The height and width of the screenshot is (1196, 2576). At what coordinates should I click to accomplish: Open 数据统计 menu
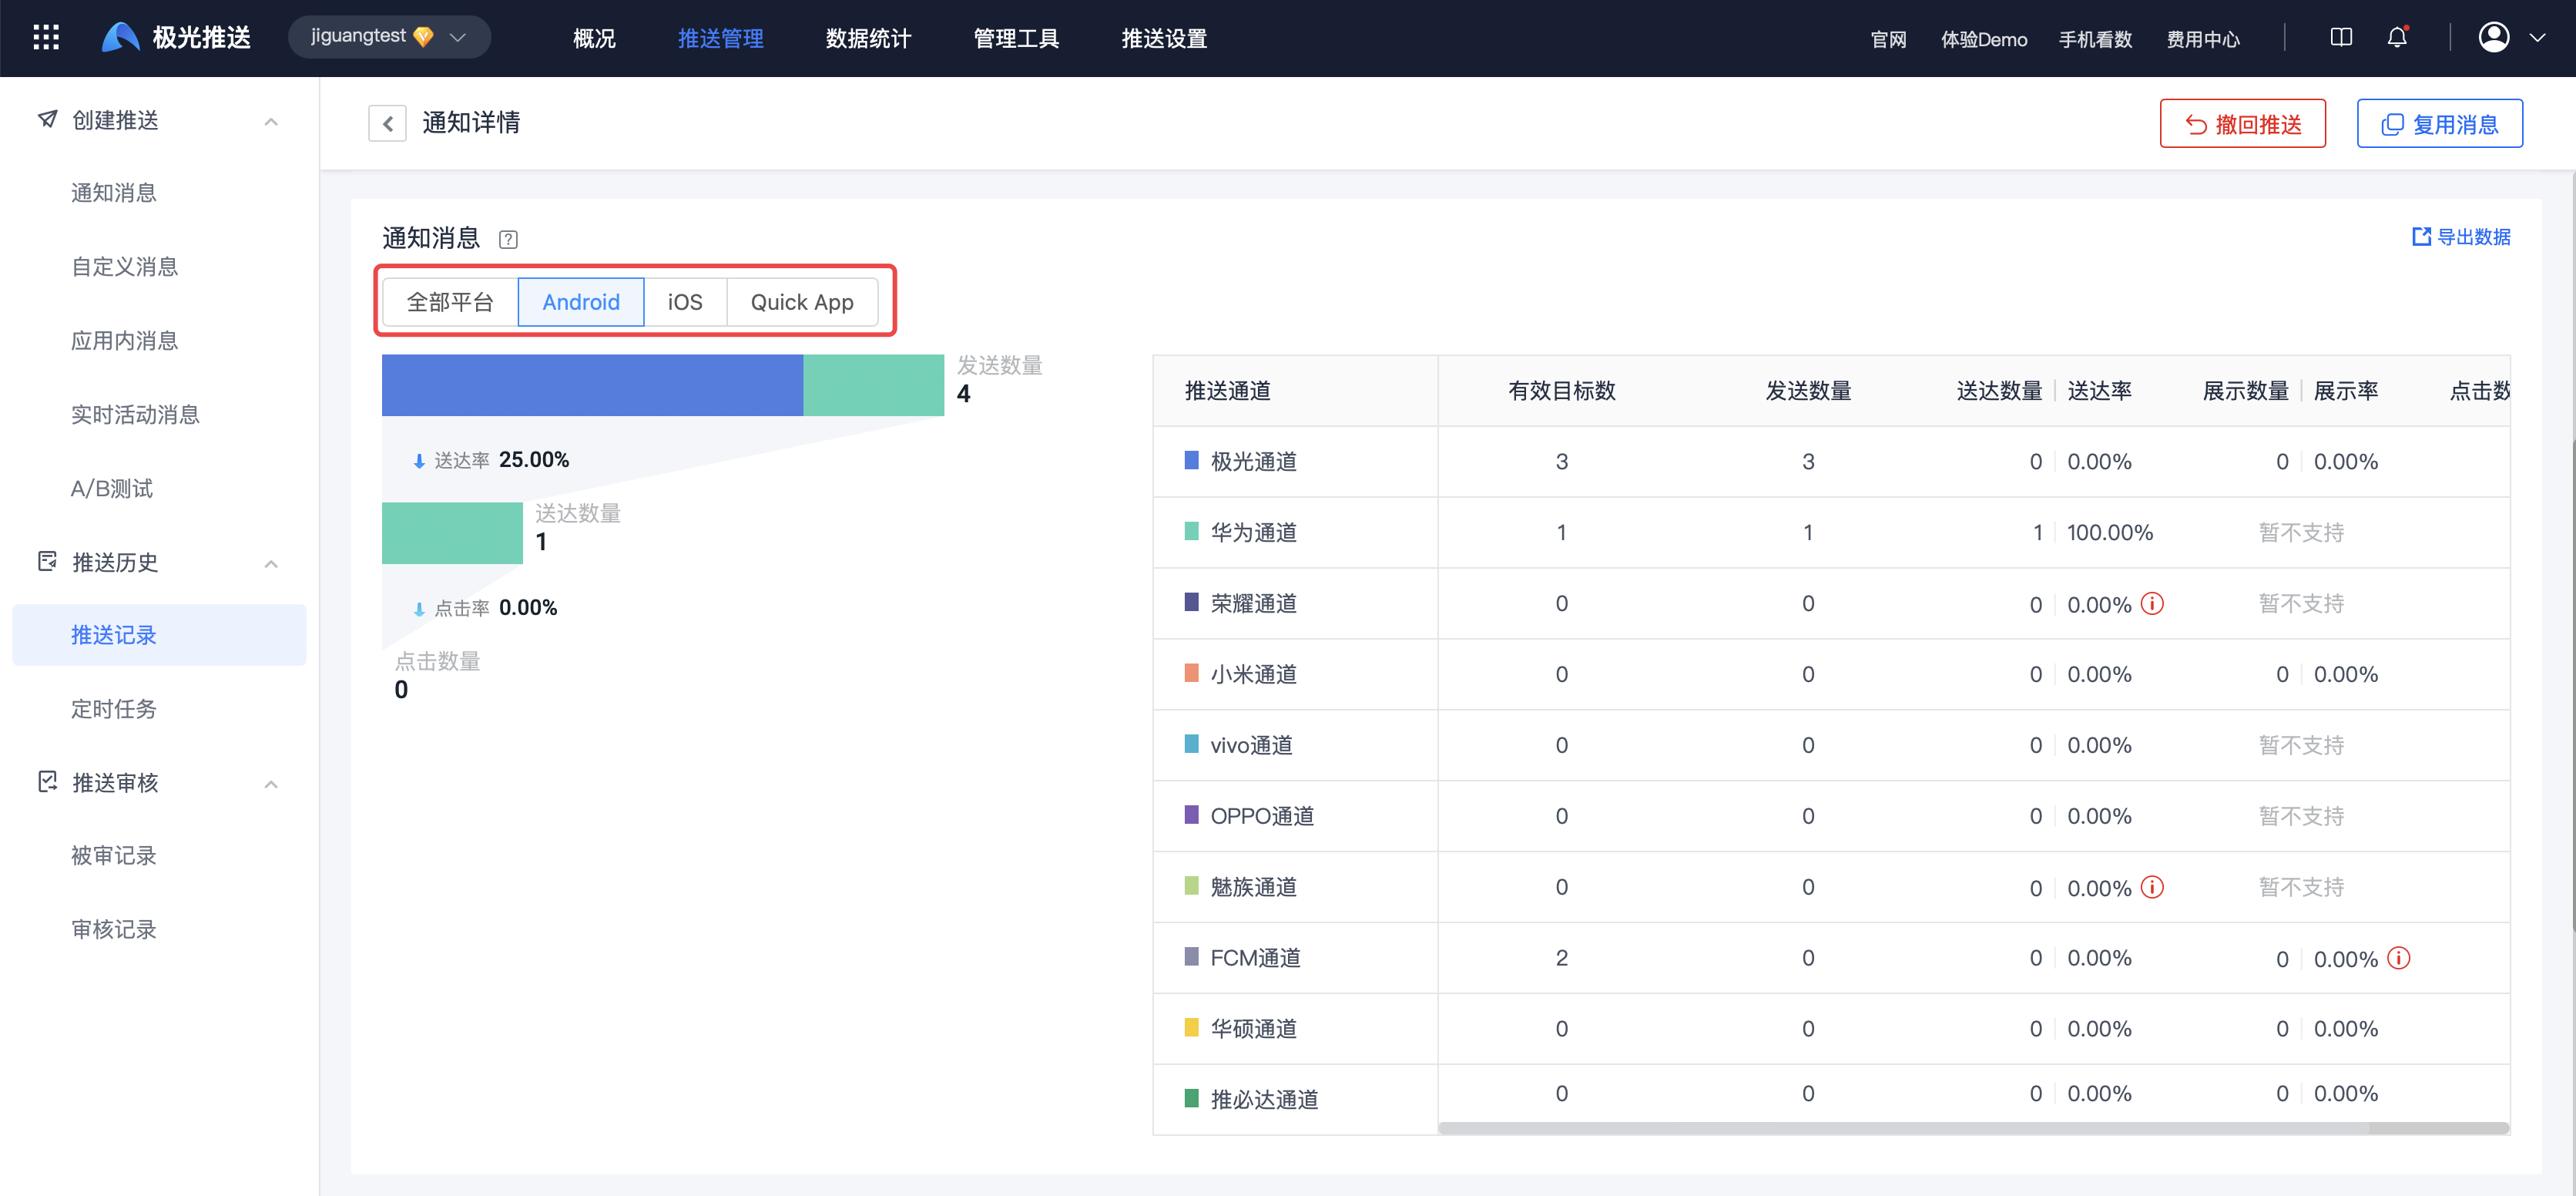coord(868,38)
